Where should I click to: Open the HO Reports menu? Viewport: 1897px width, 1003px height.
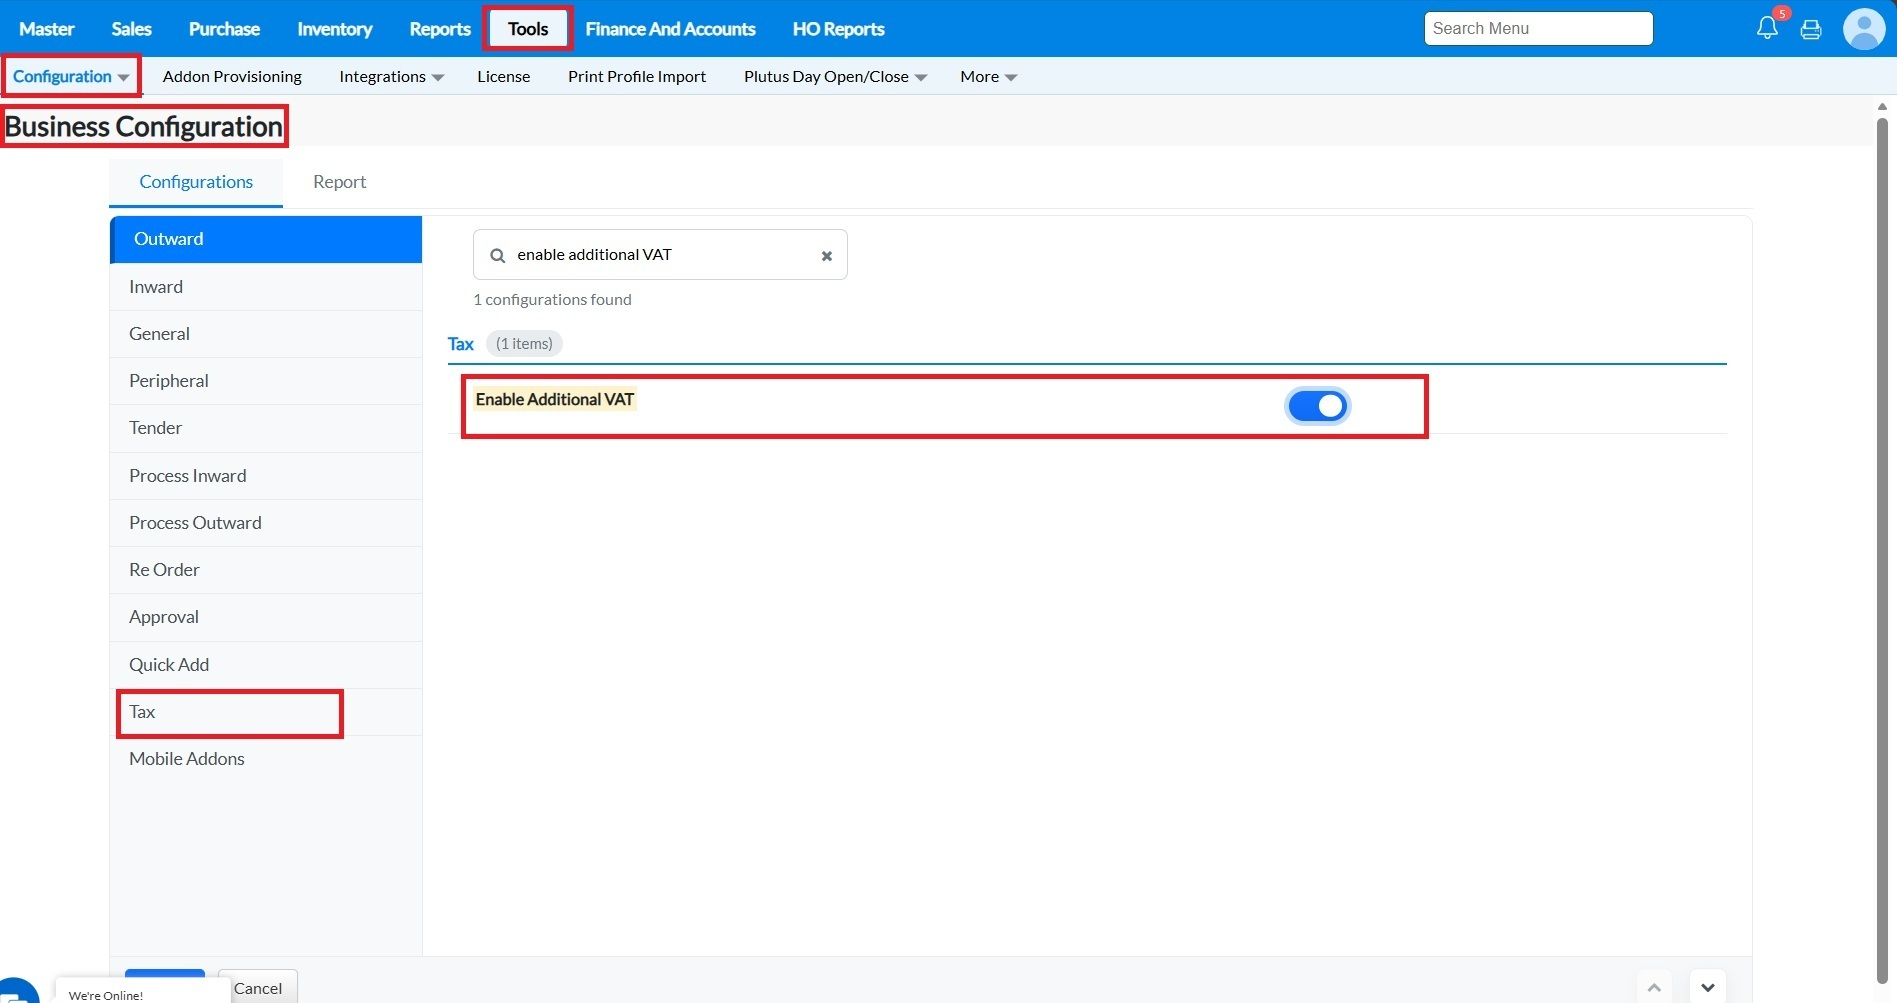838,29
